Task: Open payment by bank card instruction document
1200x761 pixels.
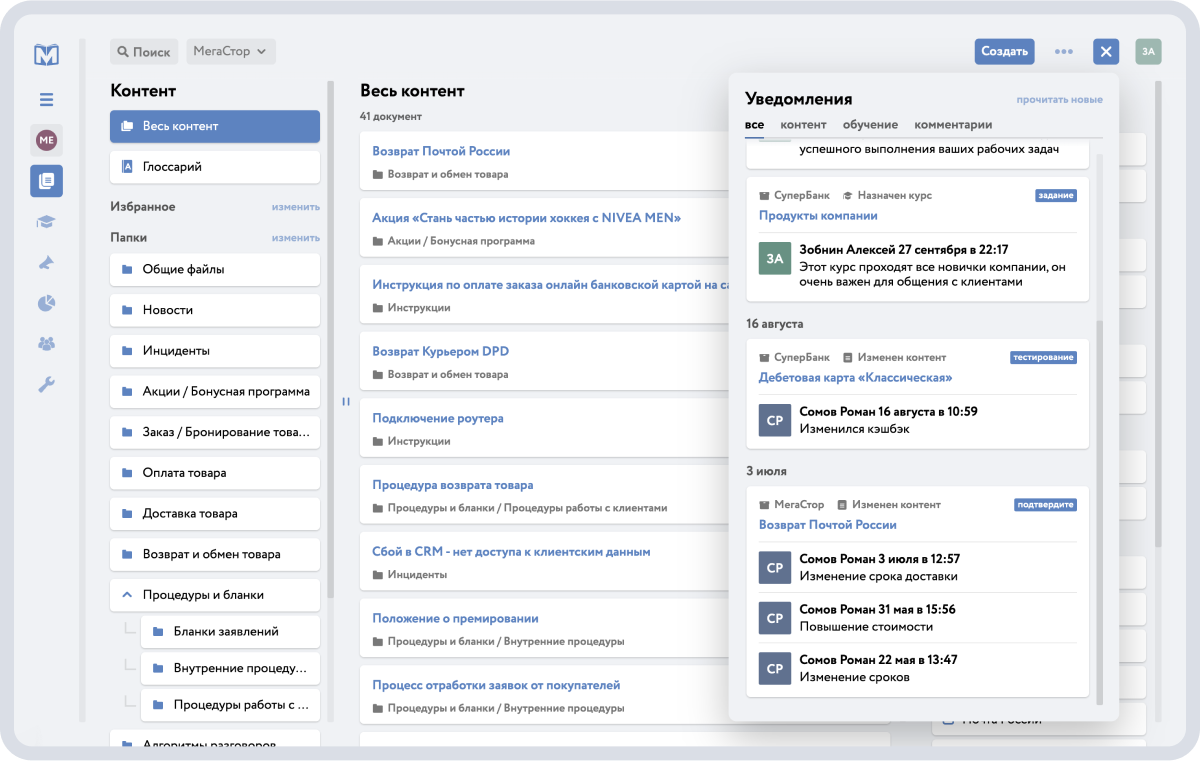Action: pyautogui.click(x=550, y=285)
